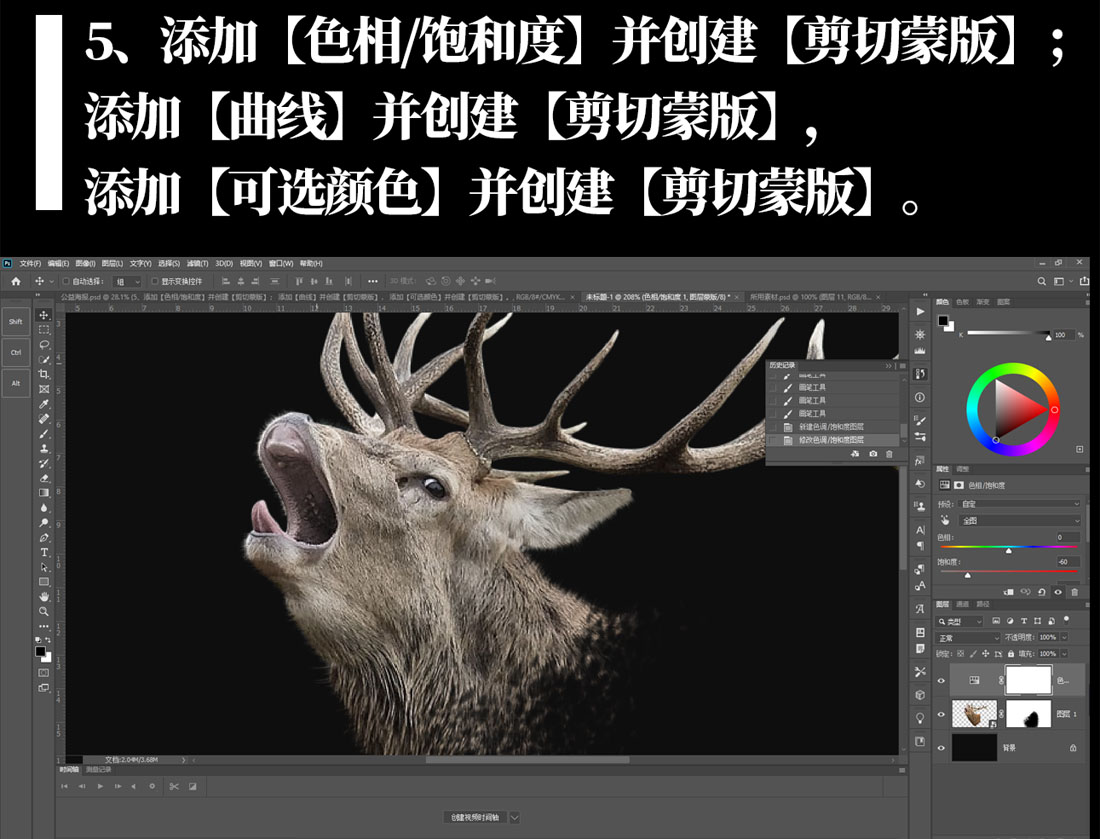Click the Ctrl modifier key button
This screenshot has width=1100, height=839.
pos(15,352)
